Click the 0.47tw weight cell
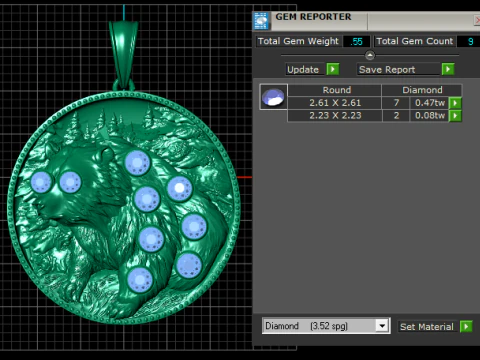 click(x=429, y=103)
